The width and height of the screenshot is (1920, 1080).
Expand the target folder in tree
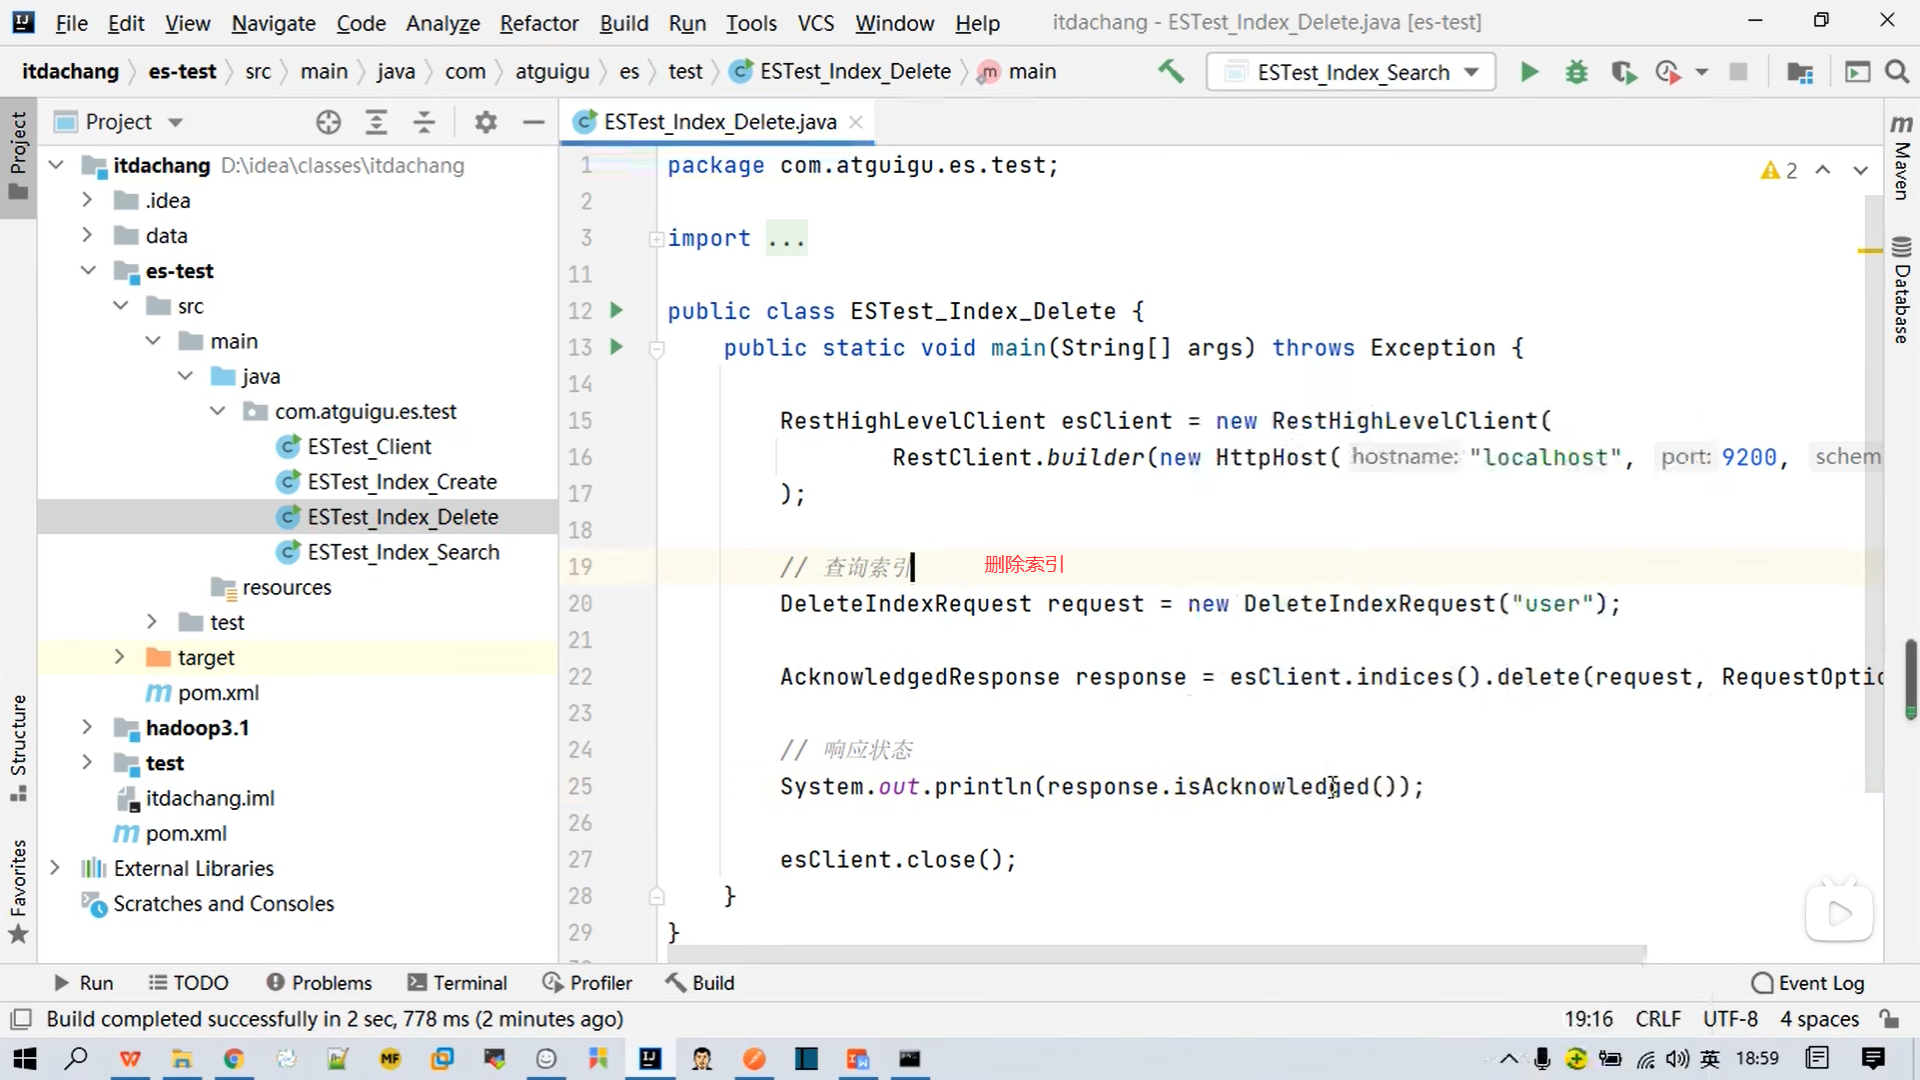[x=119, y=657]
